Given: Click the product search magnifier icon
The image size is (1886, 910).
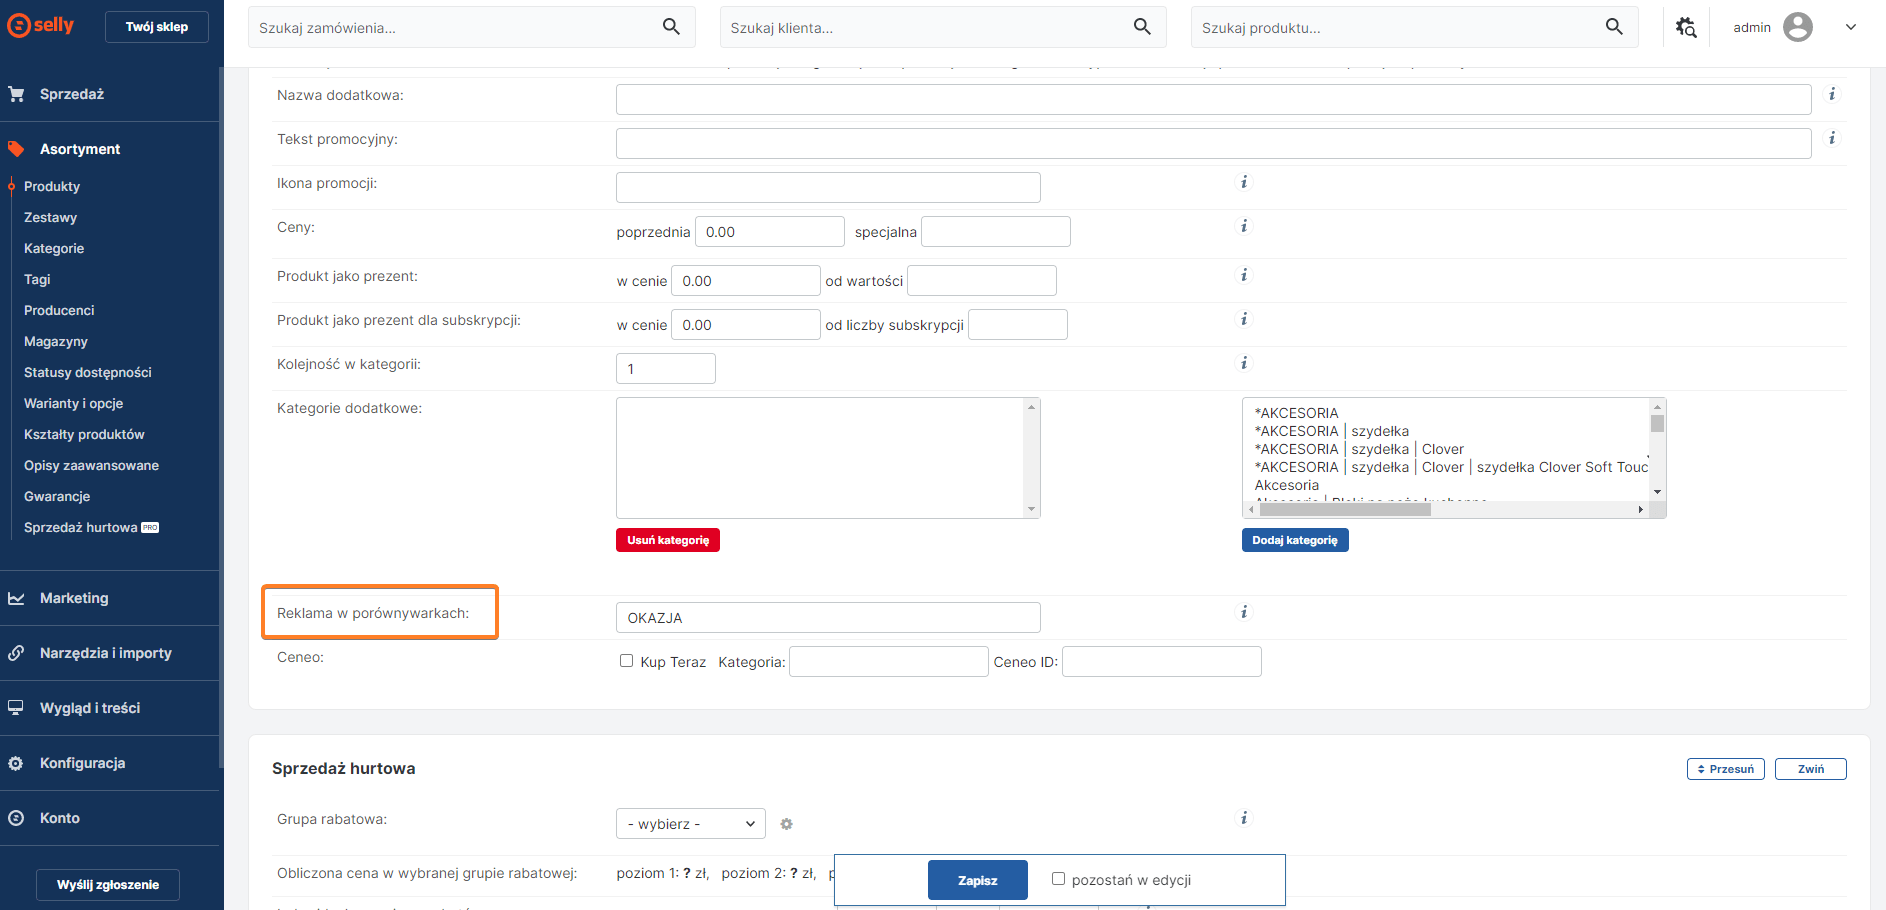Looking at the screenshot, I should 1614,27.
